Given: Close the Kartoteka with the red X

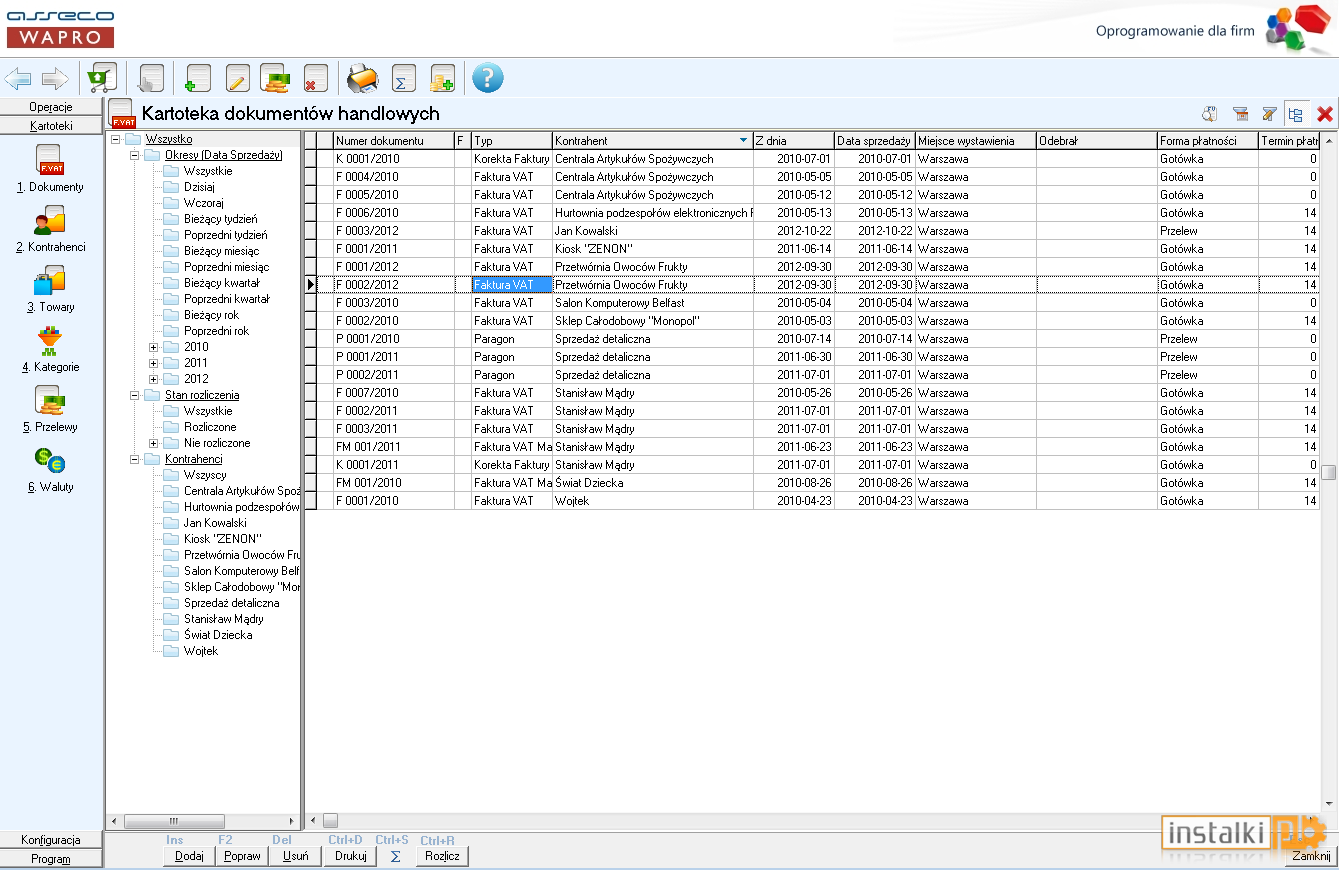Looking at the screenshot, I should click(x=1325, y=114).
